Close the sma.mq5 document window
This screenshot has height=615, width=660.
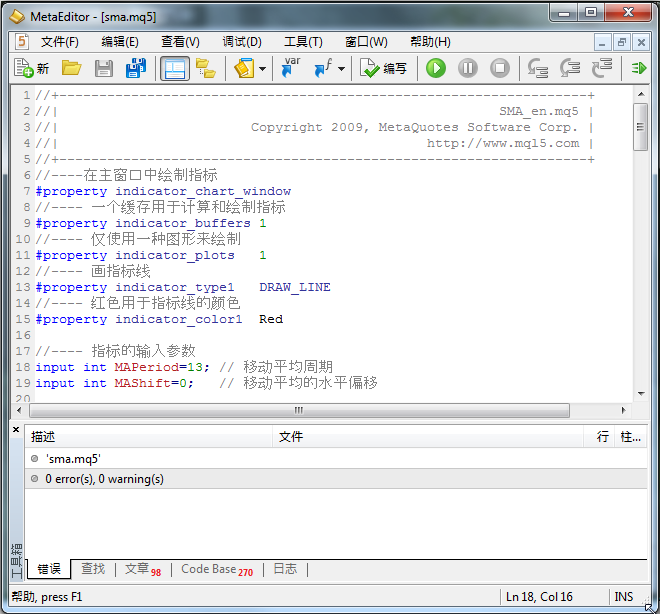[641, 43]
